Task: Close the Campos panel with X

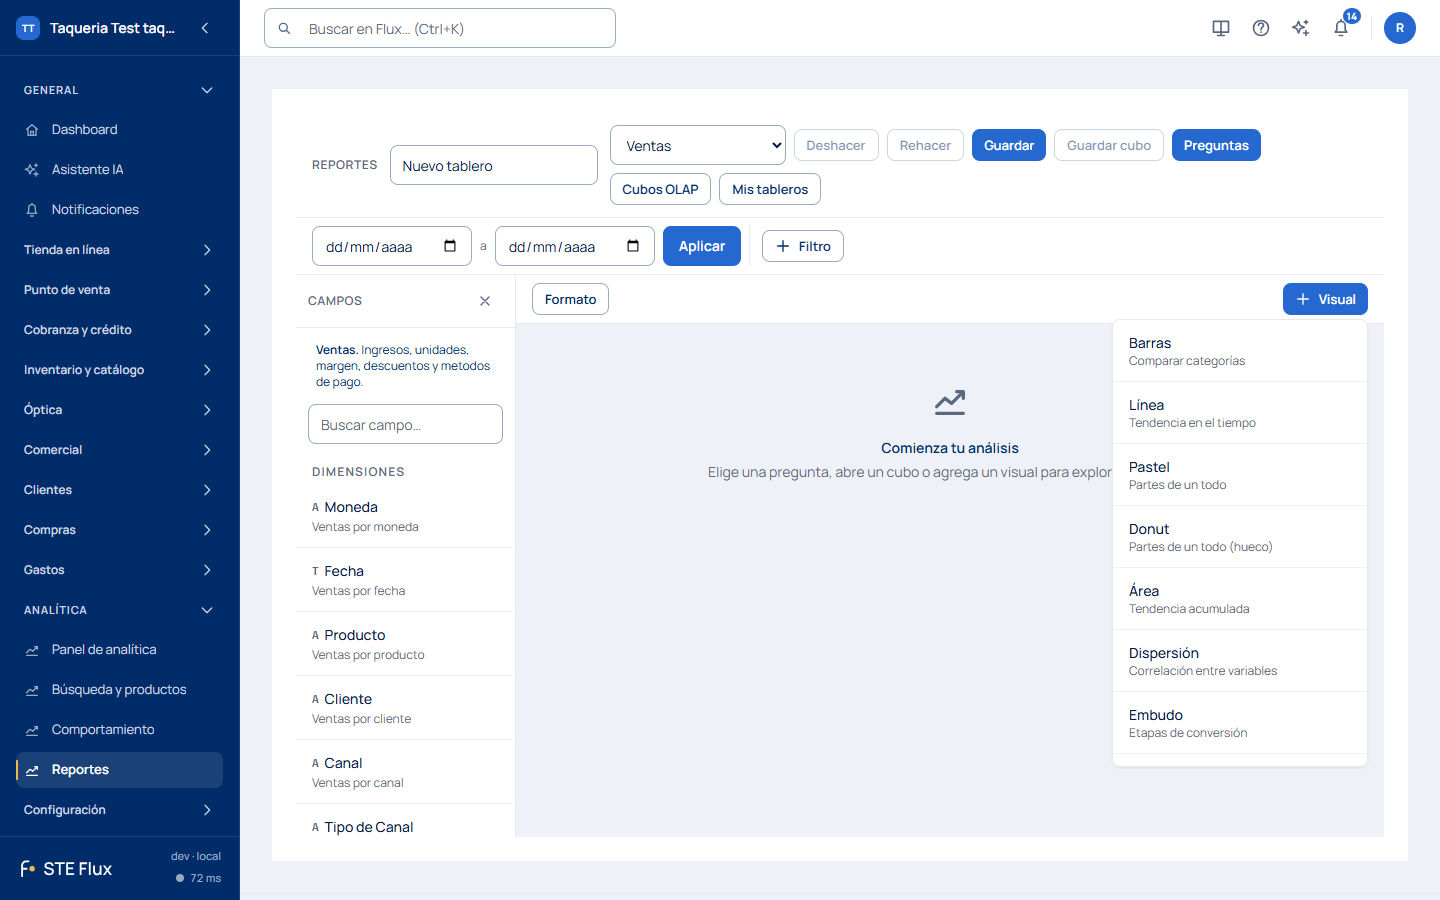Action: click(x=485, y=301)
